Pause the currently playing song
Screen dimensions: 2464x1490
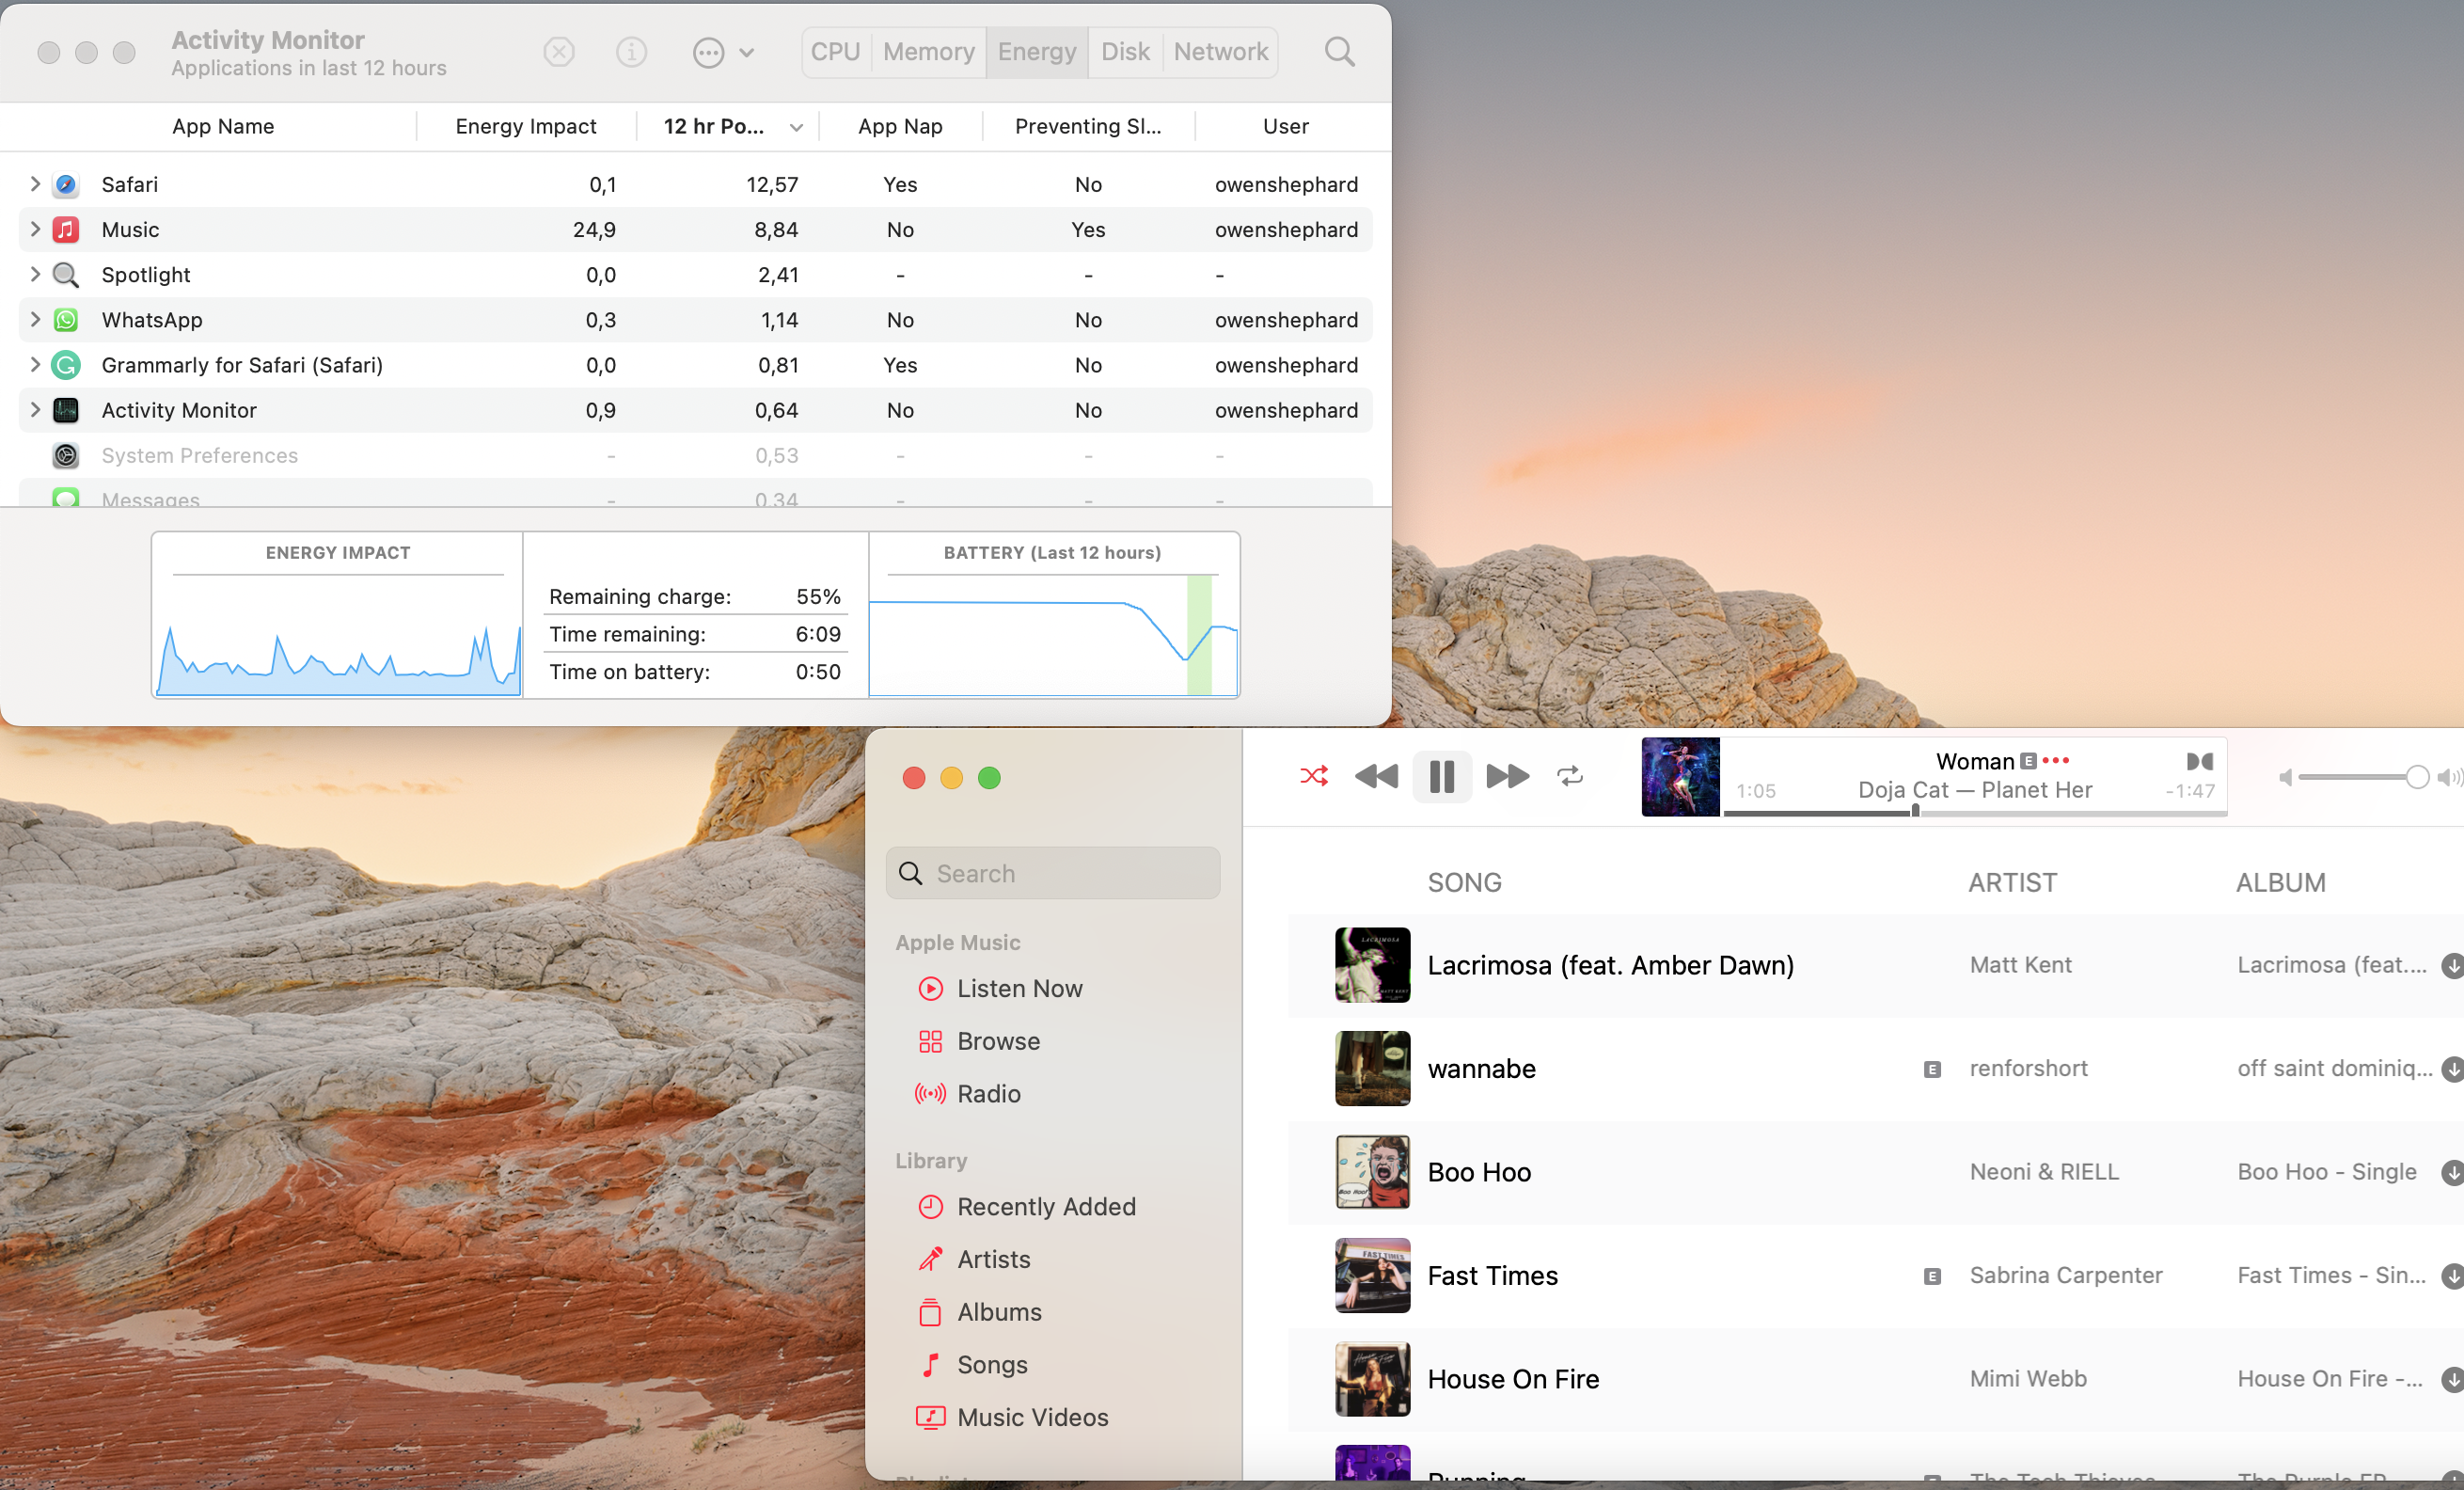[1441, 777]
